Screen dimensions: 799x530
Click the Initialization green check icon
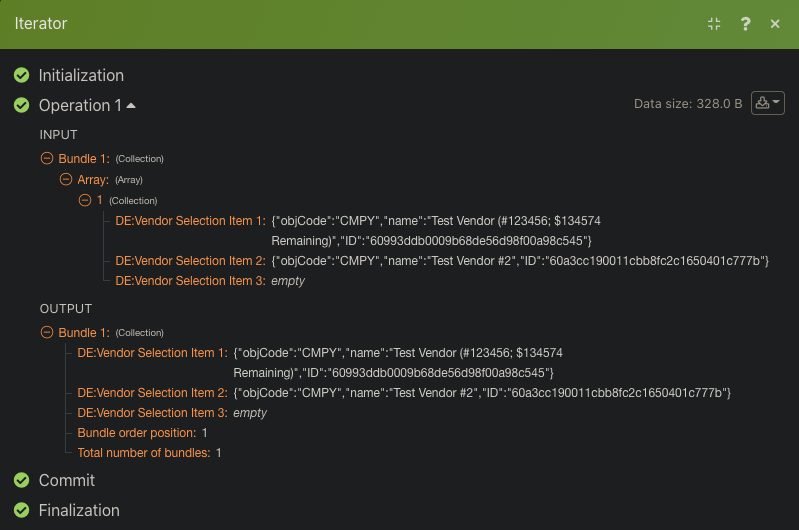(x=21, y=75)
